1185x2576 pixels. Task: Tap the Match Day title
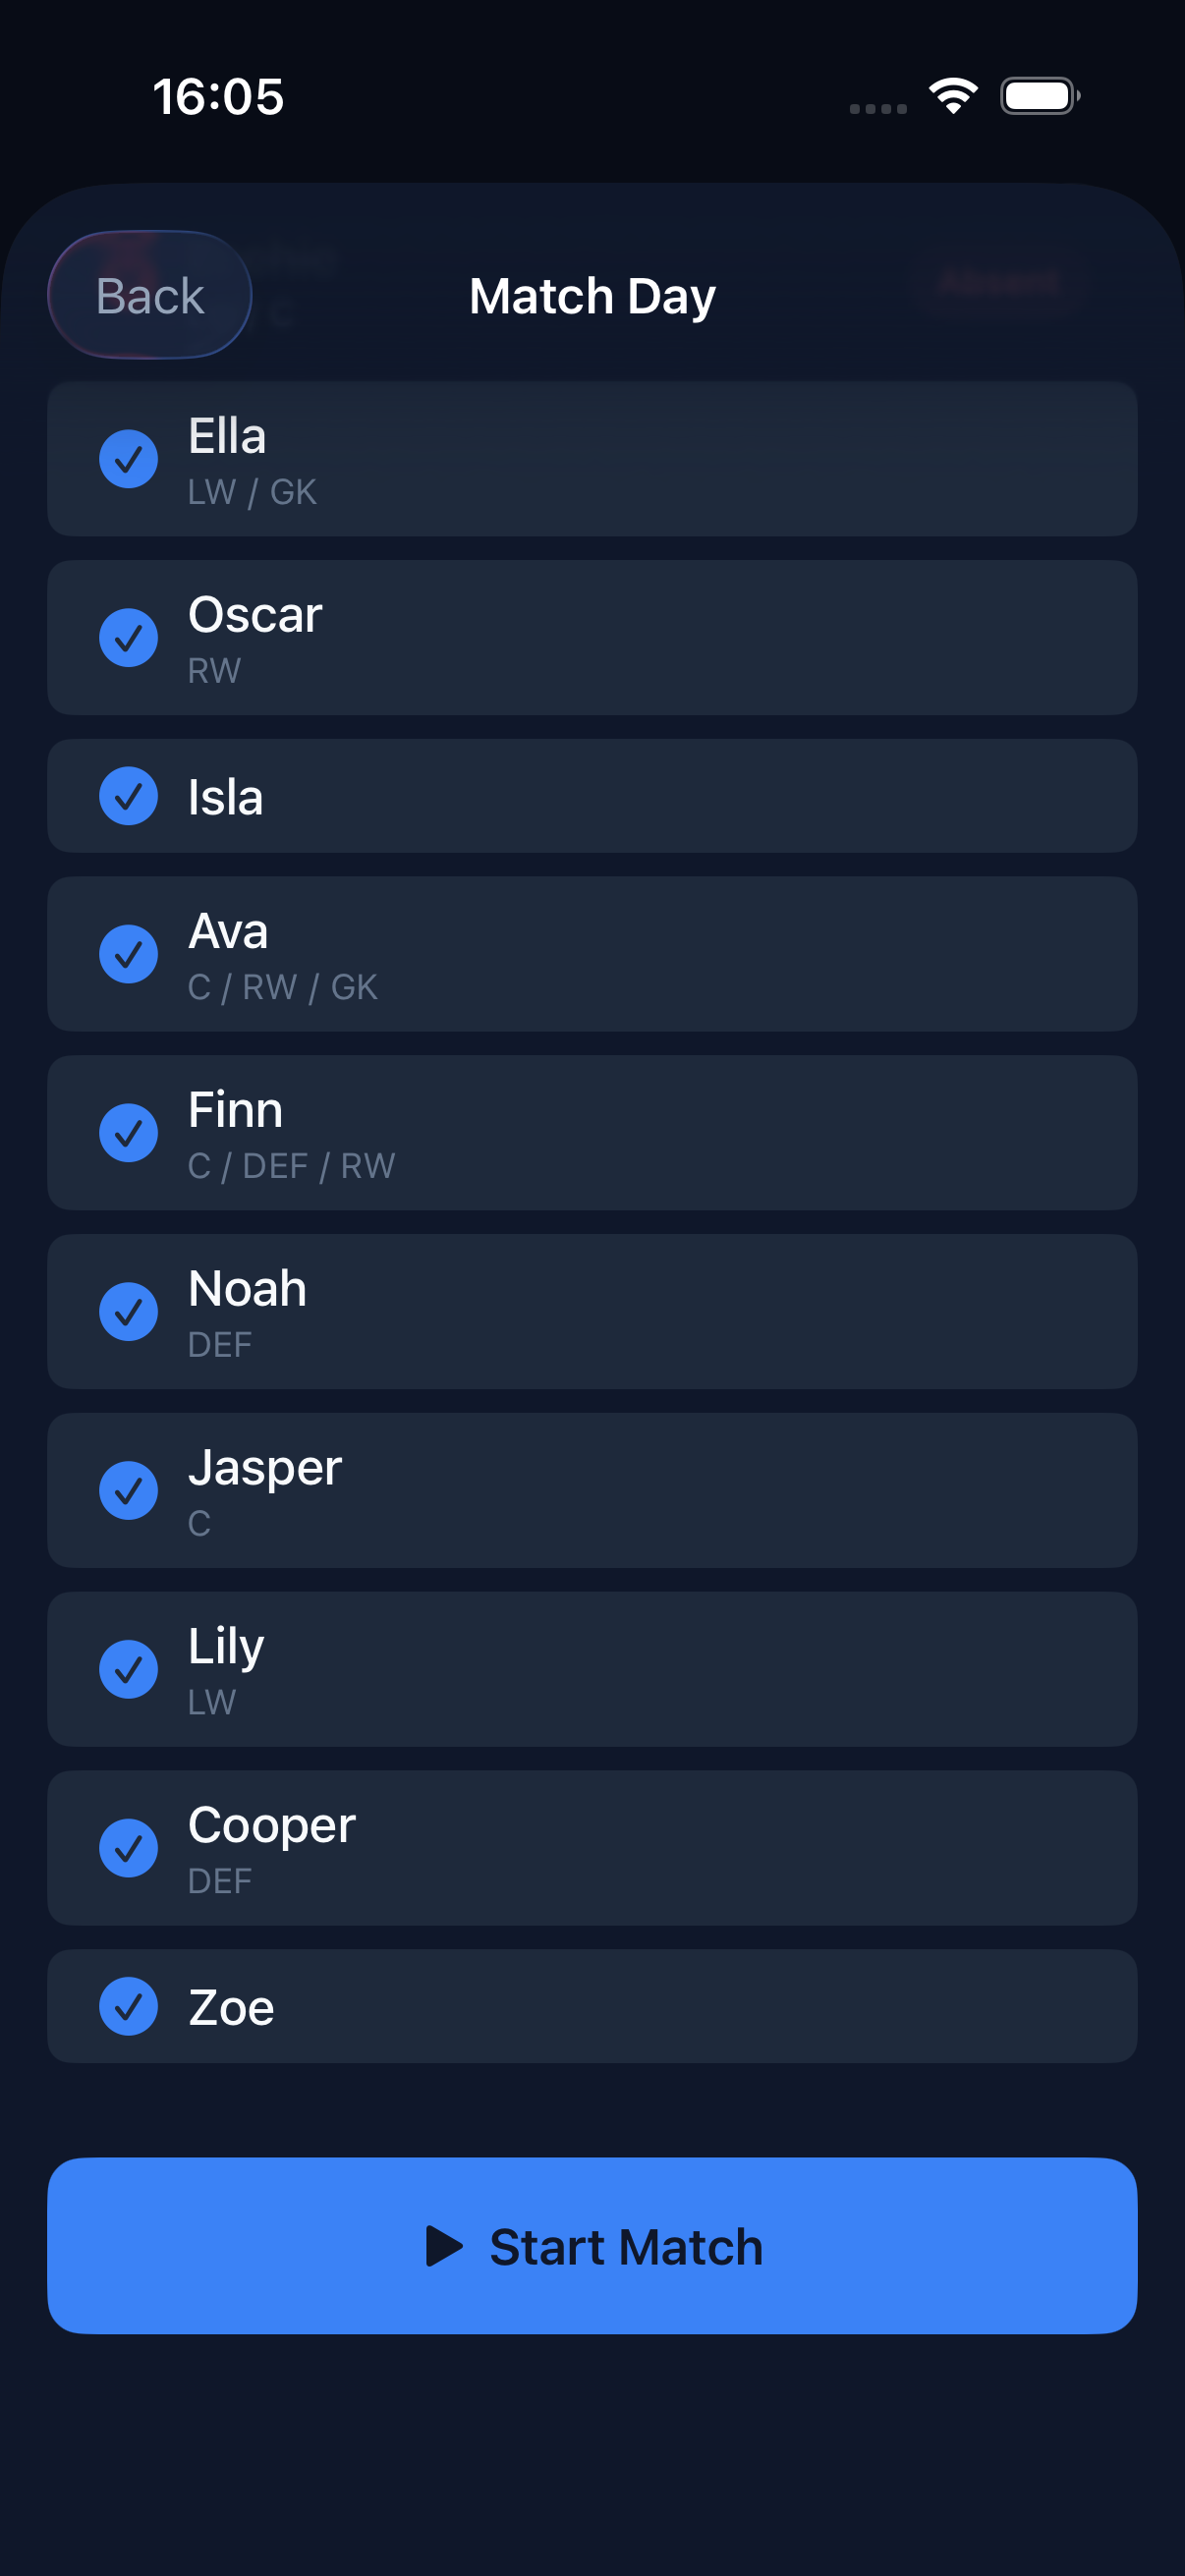[592, 296]
